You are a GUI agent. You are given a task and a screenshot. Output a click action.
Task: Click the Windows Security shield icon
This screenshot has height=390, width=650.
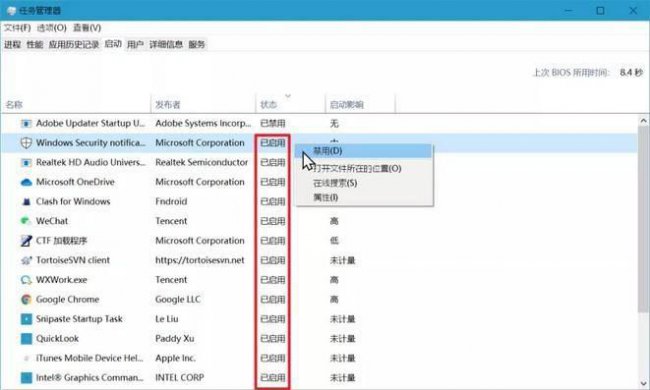click(x=26, y=143)
